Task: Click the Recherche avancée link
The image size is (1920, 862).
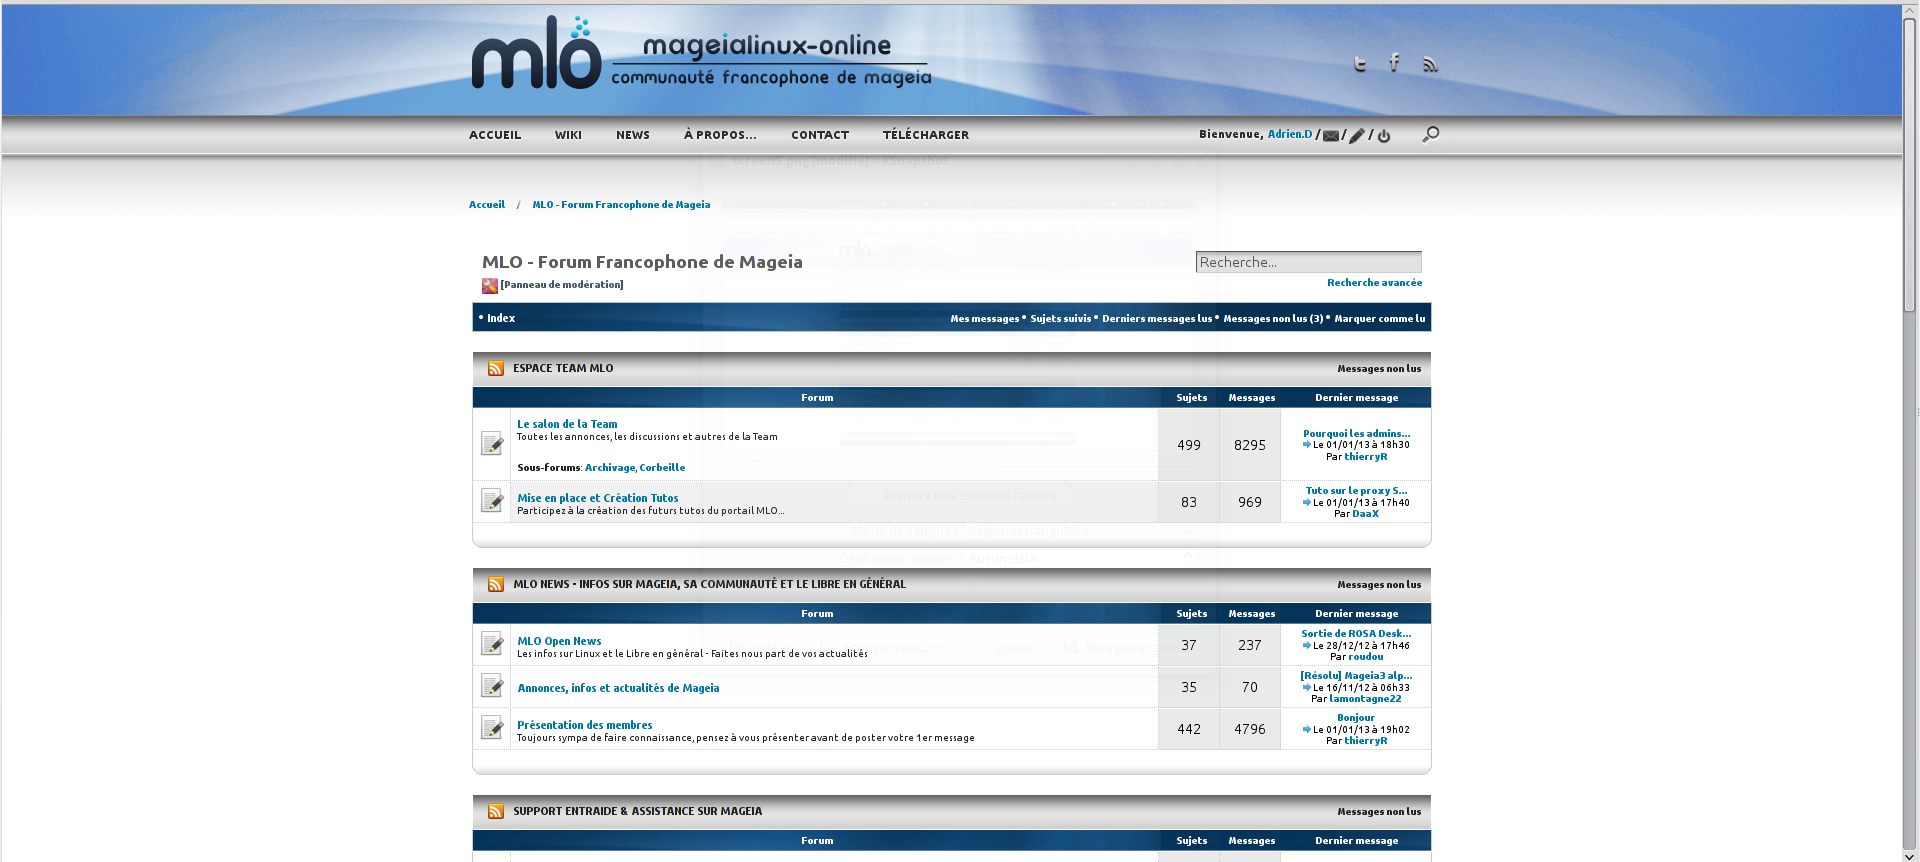Action: [1374, 283]
